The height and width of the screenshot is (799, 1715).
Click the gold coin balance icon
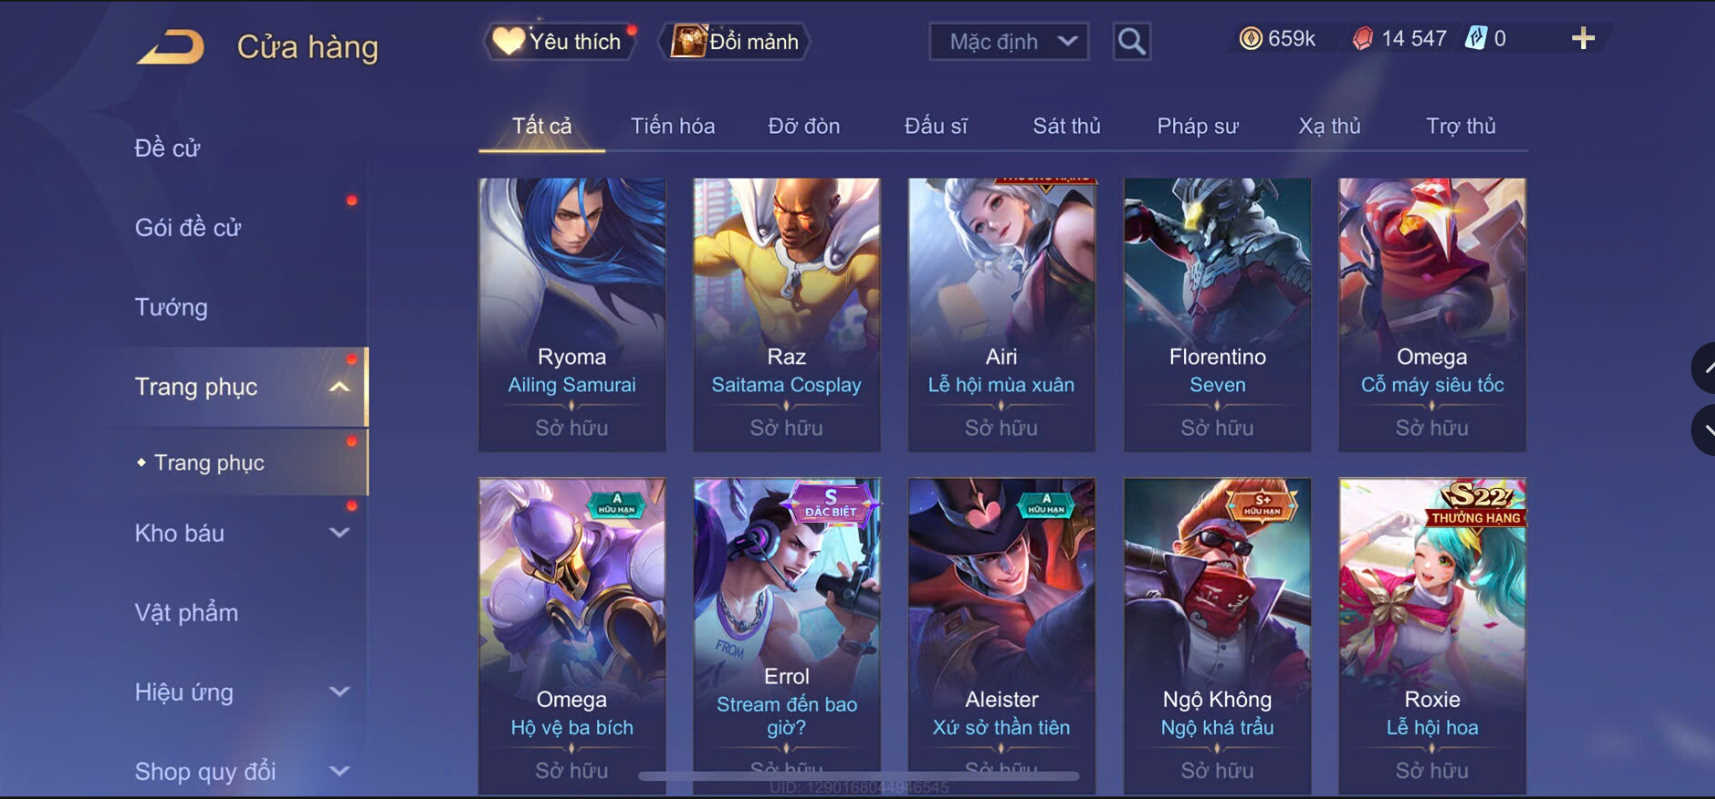(1250, 39)
